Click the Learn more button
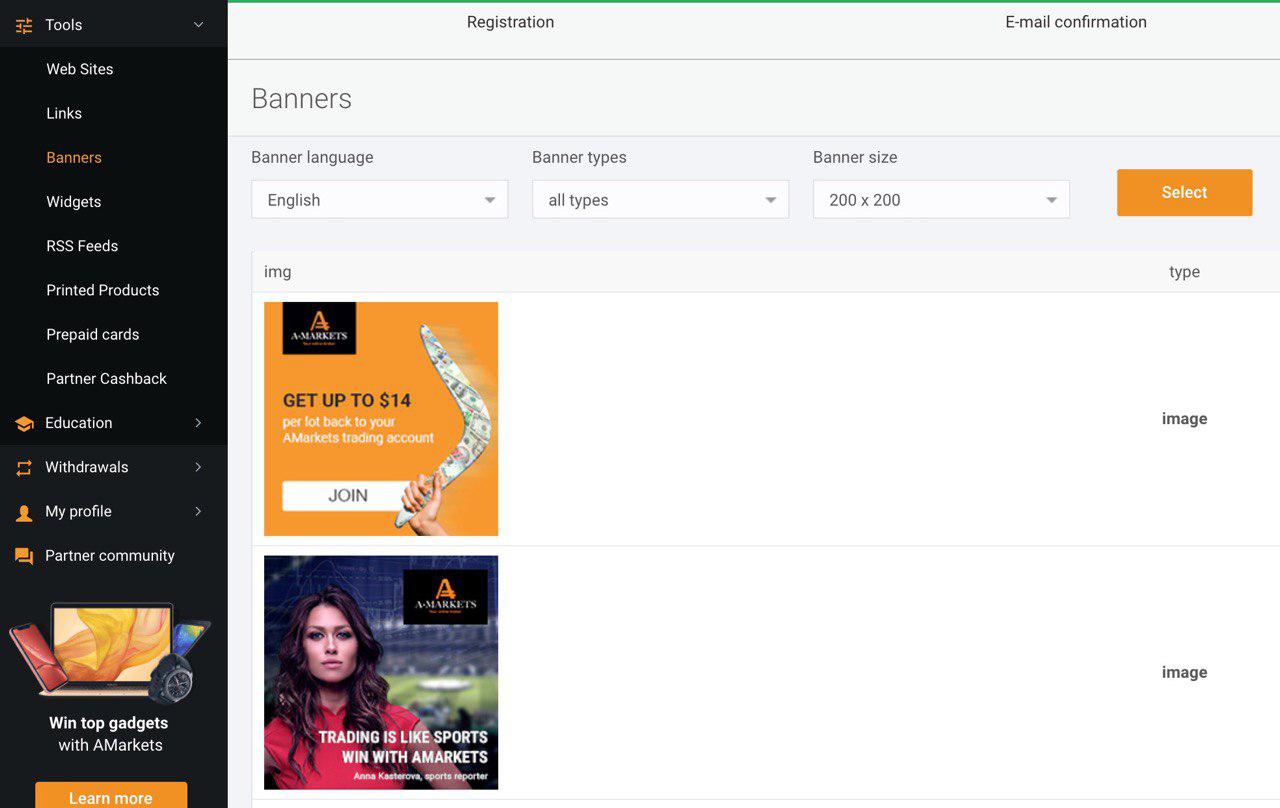 click(111, 796)
